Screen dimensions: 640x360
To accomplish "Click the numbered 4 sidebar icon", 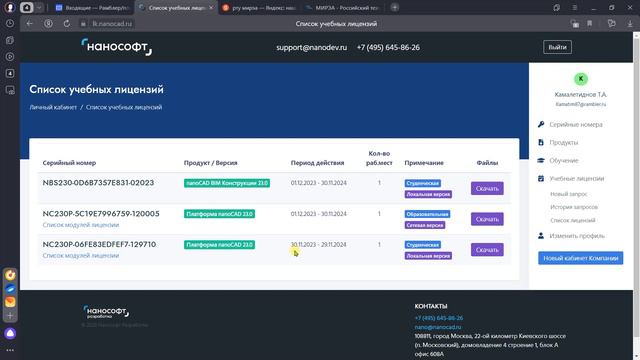I will [x=10, y=73].
